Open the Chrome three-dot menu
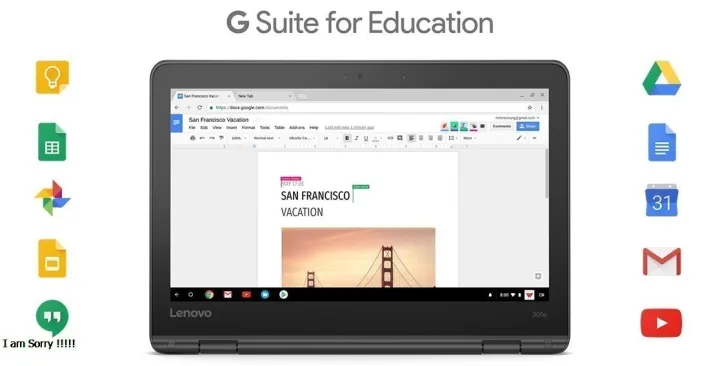 542,107
